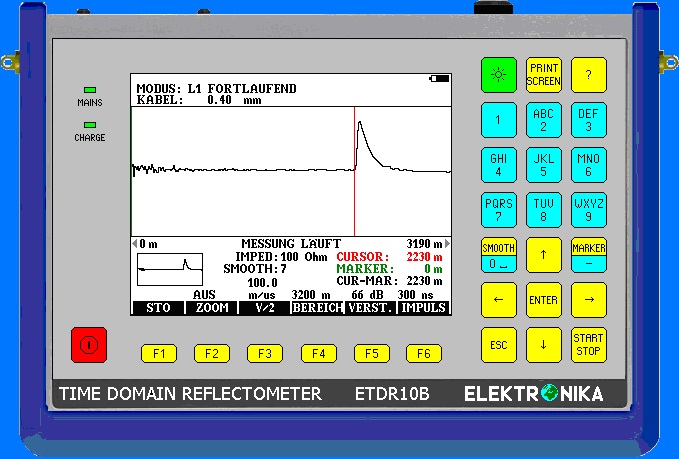679x459 pixels.
Task: Click the ESC key
Action: 498,345
